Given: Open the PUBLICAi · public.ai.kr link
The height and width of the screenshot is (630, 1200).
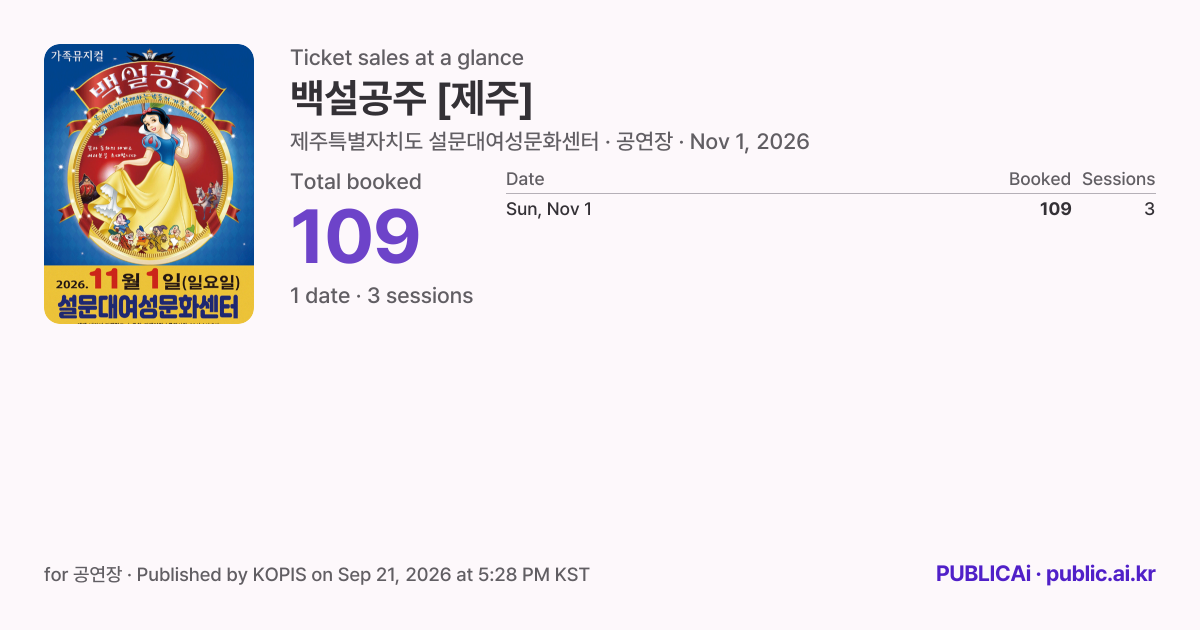Looking at the screenshot, I should pyautogui.click(x=1046, y=574).
